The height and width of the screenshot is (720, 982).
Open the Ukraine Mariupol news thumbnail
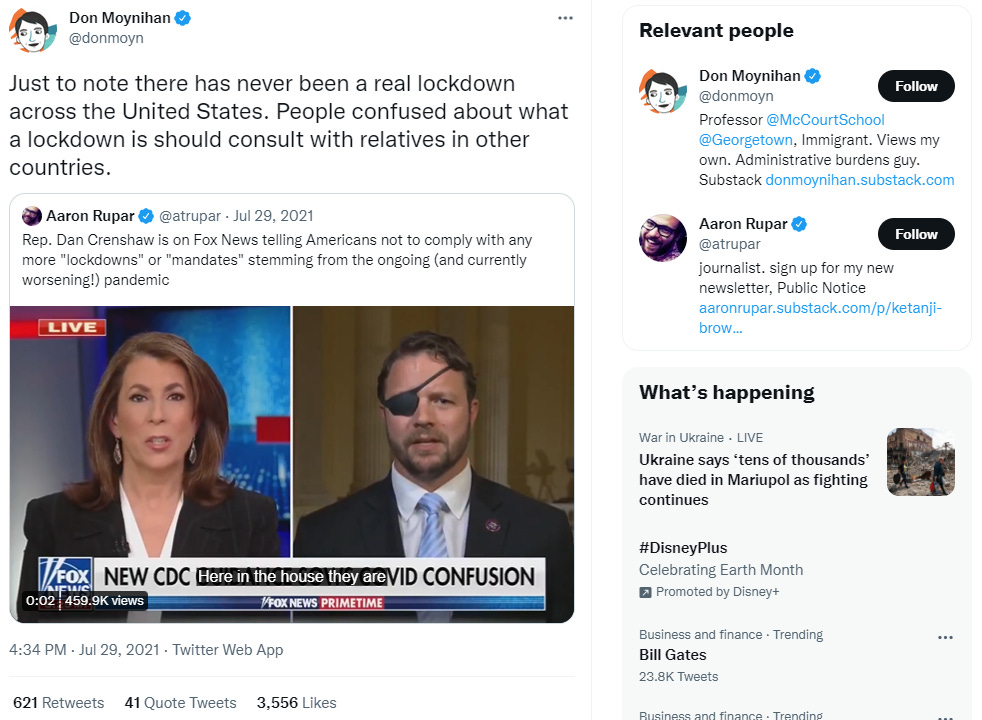pos(921,462)
